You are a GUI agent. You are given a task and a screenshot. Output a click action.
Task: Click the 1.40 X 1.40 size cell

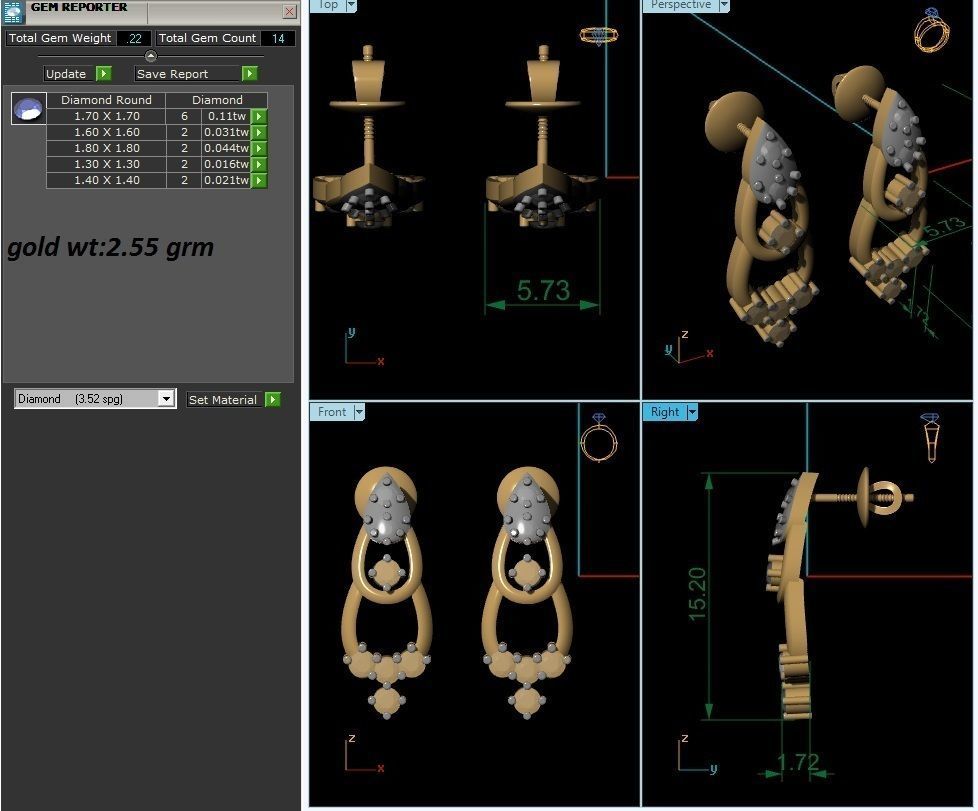click(106, 180)
